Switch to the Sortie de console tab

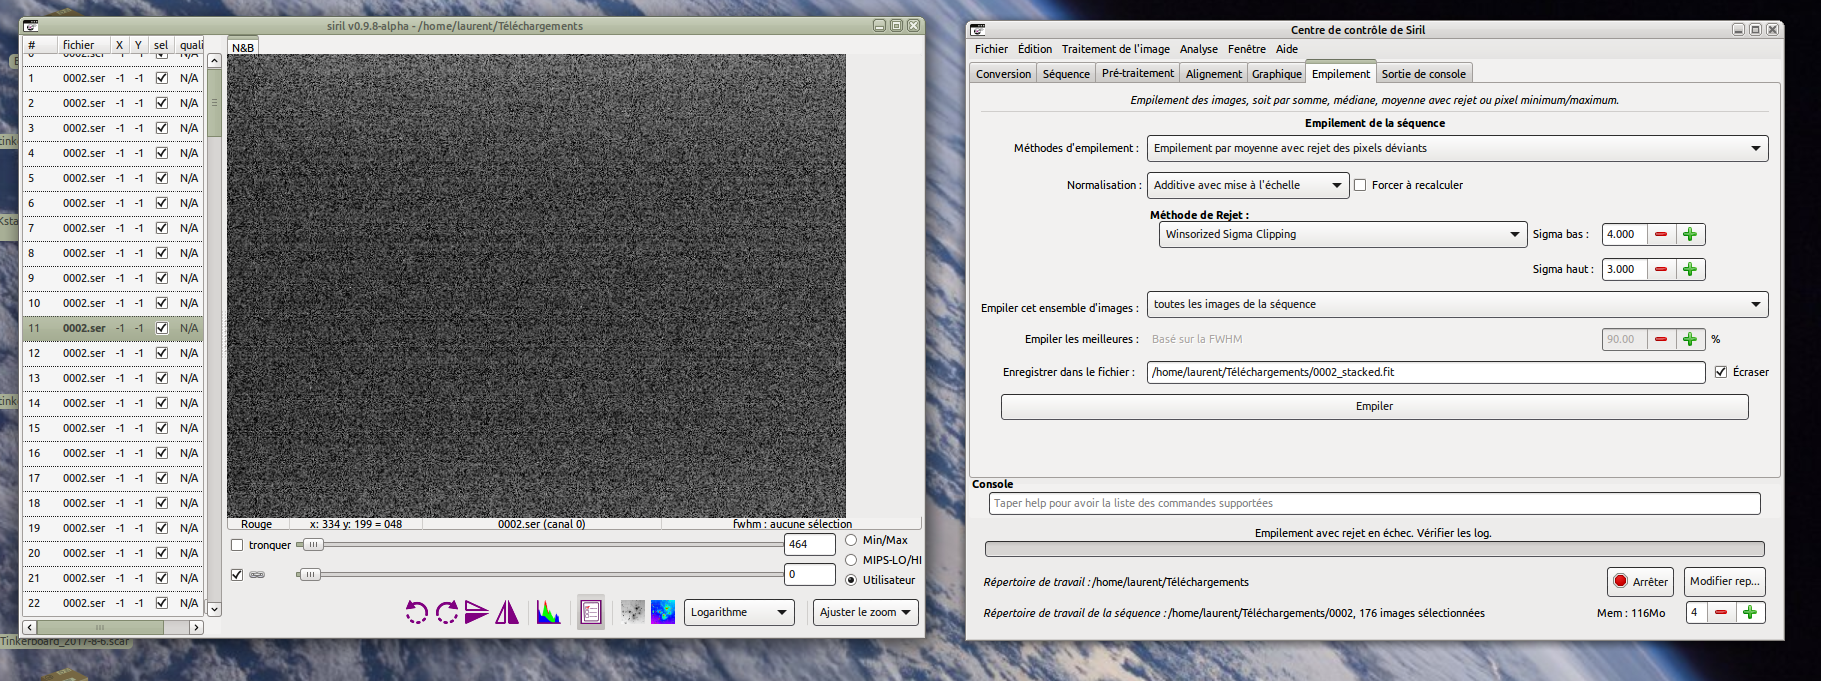click(x=1423, y=74)
